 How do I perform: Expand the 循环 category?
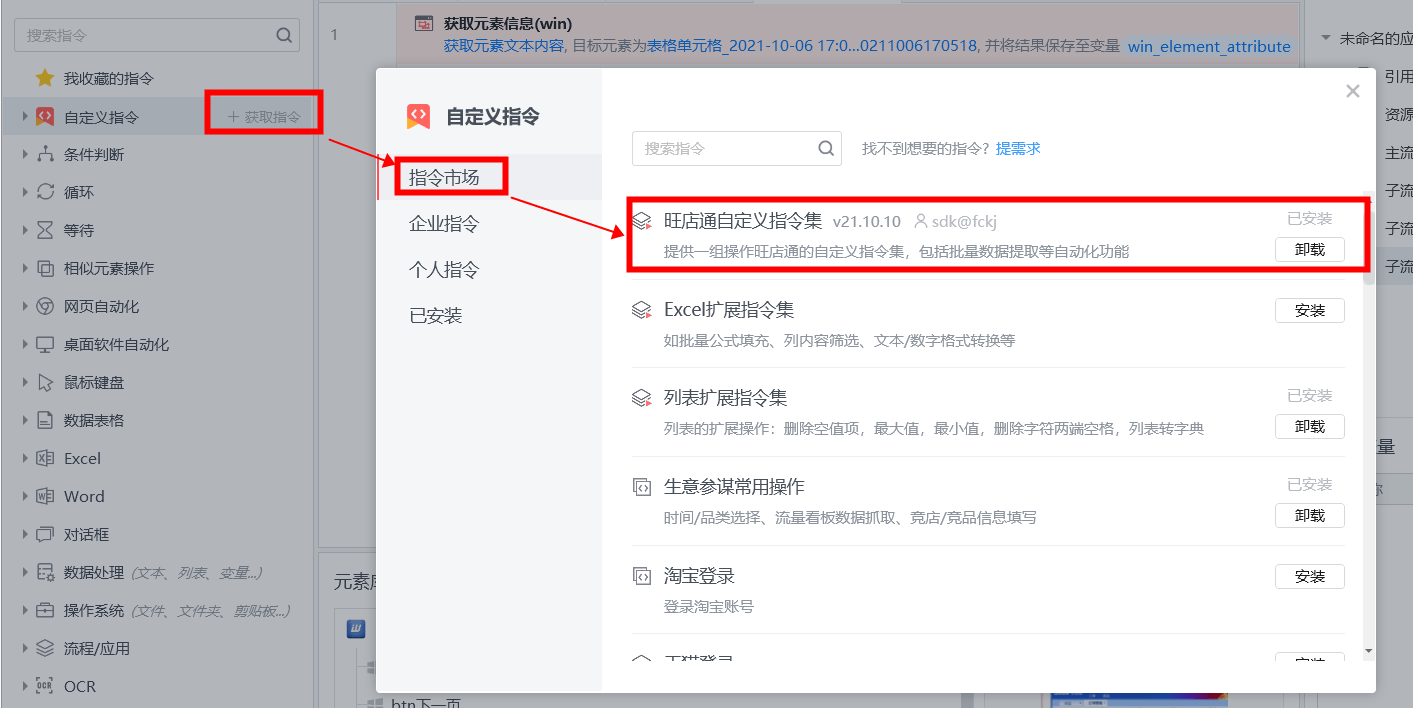coord(25,192)
